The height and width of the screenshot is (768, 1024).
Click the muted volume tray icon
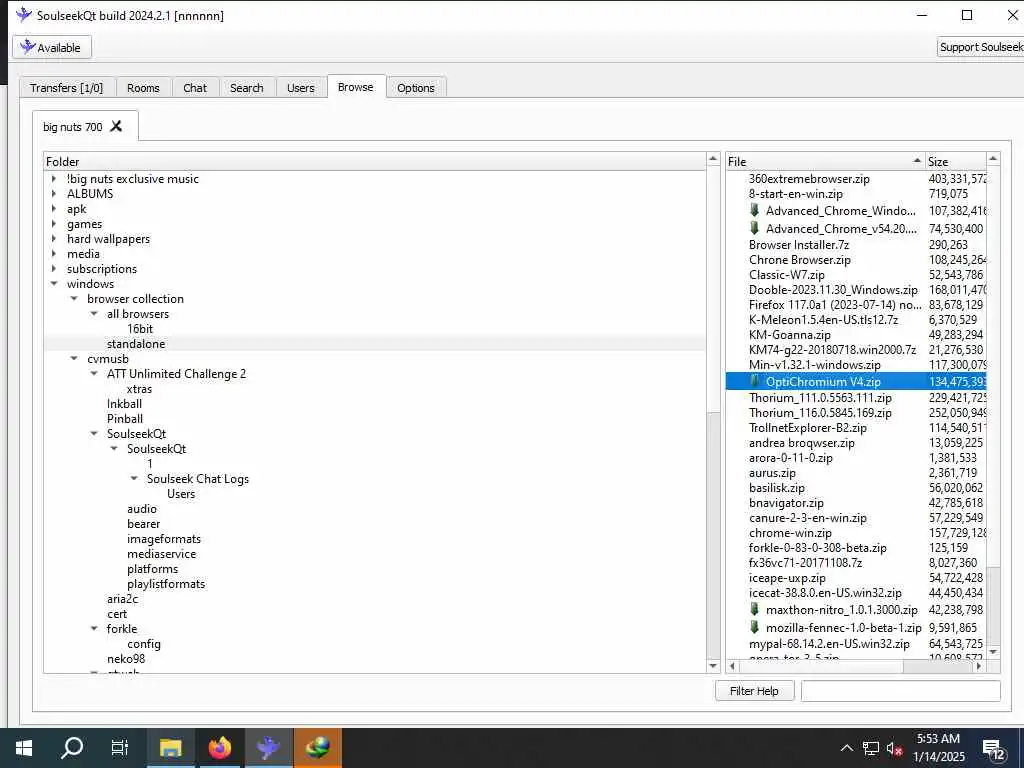pyautogui.click(x=894, y=748)
